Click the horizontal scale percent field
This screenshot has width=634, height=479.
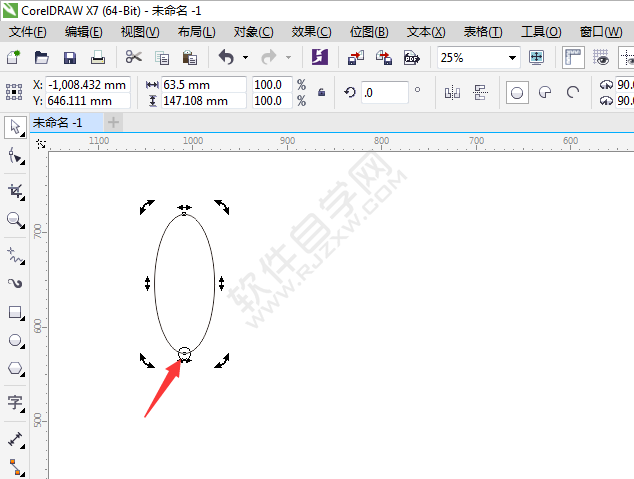272,85
